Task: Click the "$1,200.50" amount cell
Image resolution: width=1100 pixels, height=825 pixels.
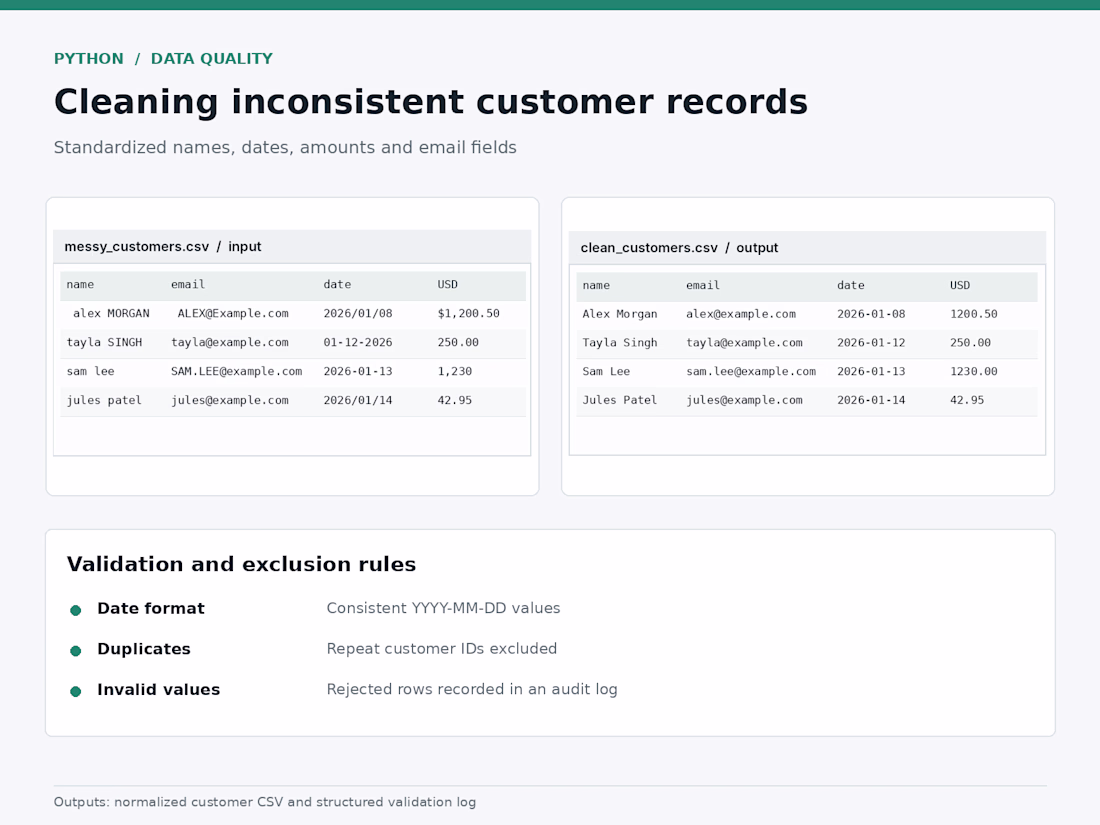Action: 469,313
